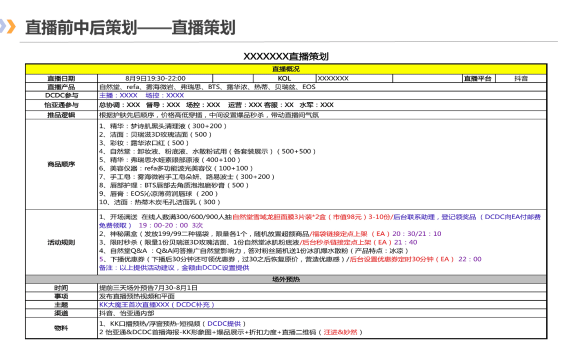Click the XXXXXXX直播策划 table heading

[x=286, y=56]
